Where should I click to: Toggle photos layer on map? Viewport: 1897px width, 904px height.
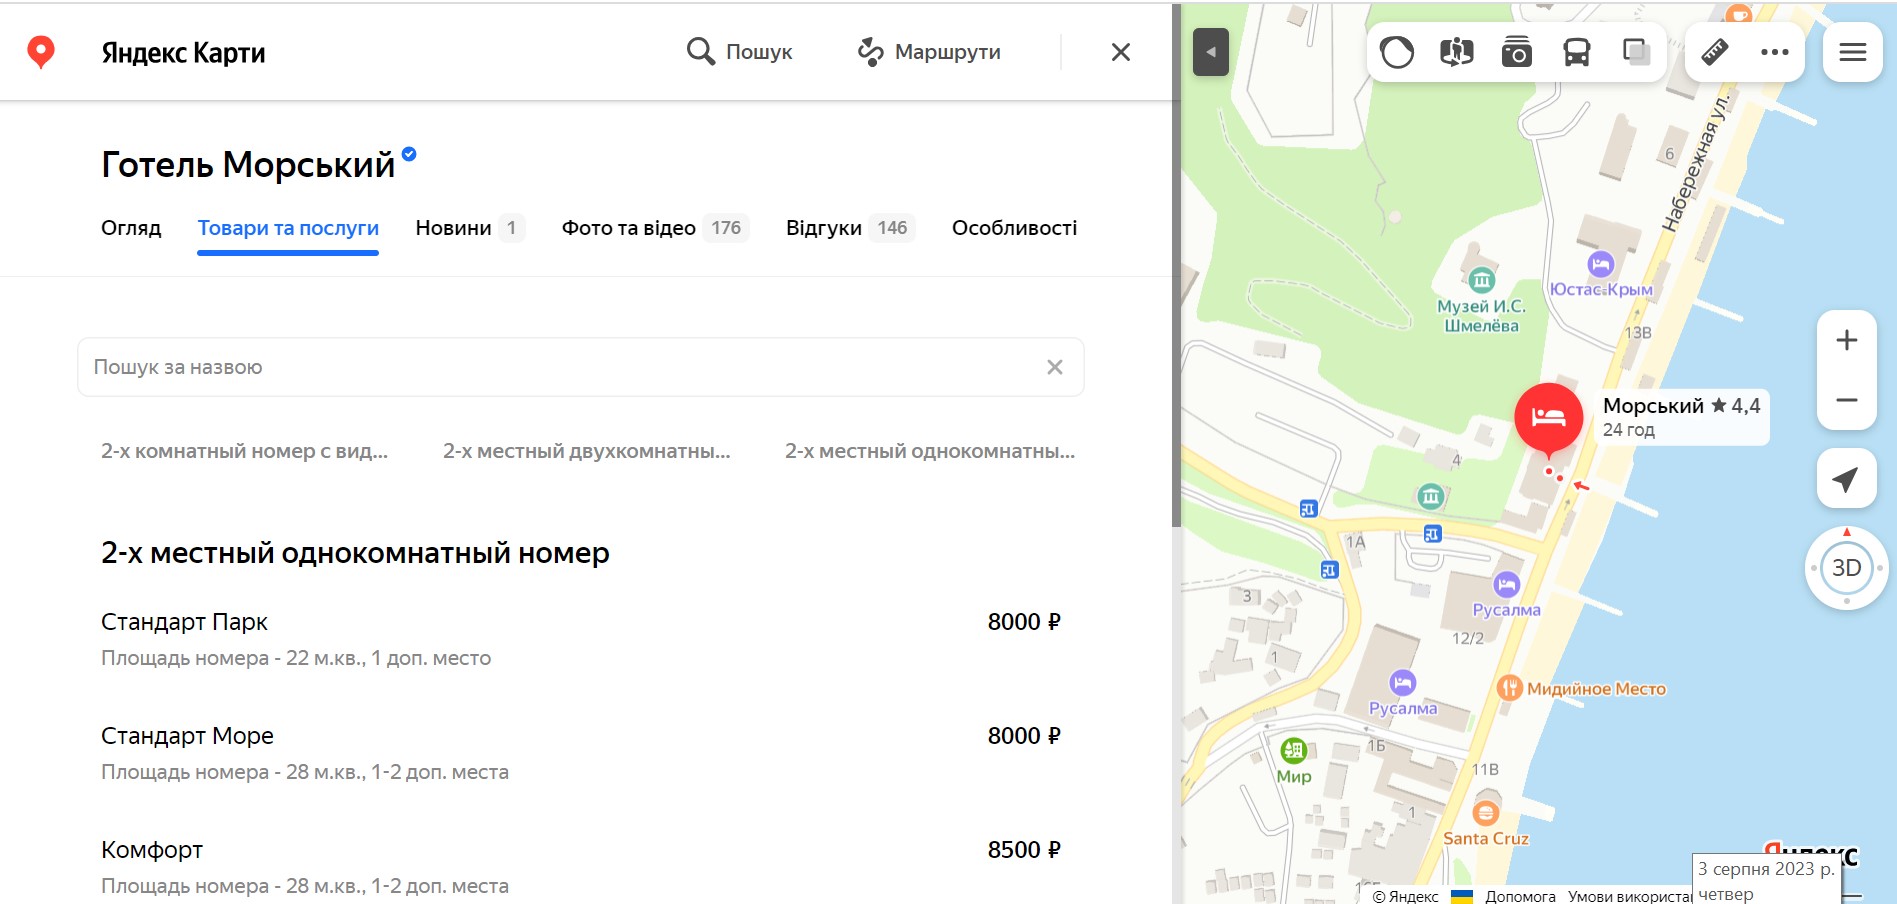pos(1516,52)
